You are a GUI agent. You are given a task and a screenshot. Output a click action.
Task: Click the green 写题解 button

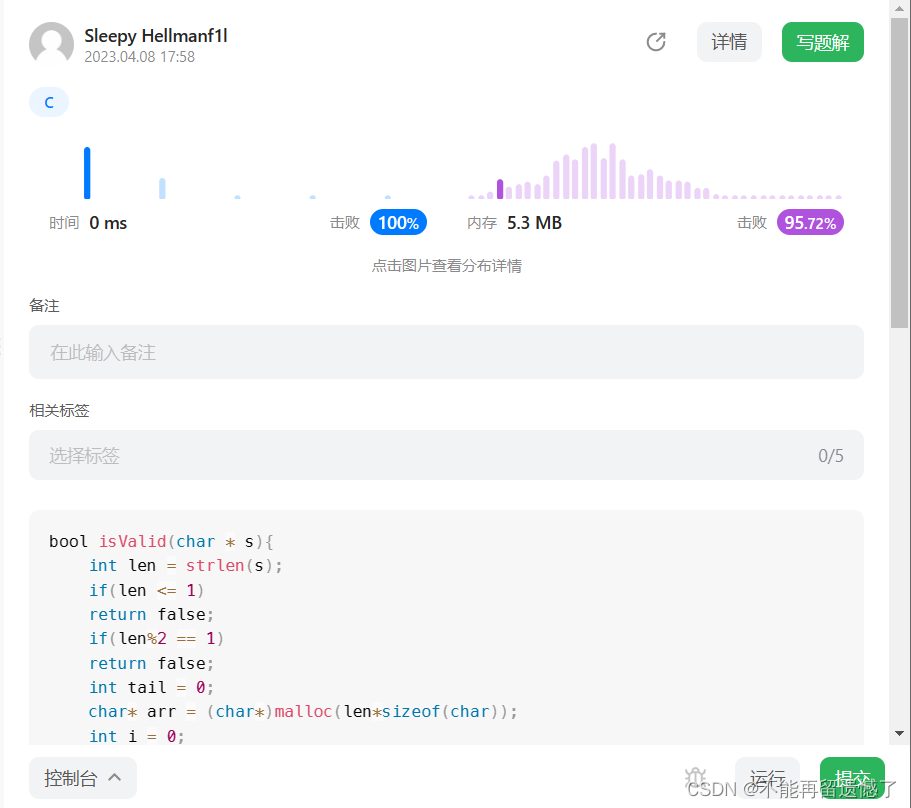click(x=823, y=42)
